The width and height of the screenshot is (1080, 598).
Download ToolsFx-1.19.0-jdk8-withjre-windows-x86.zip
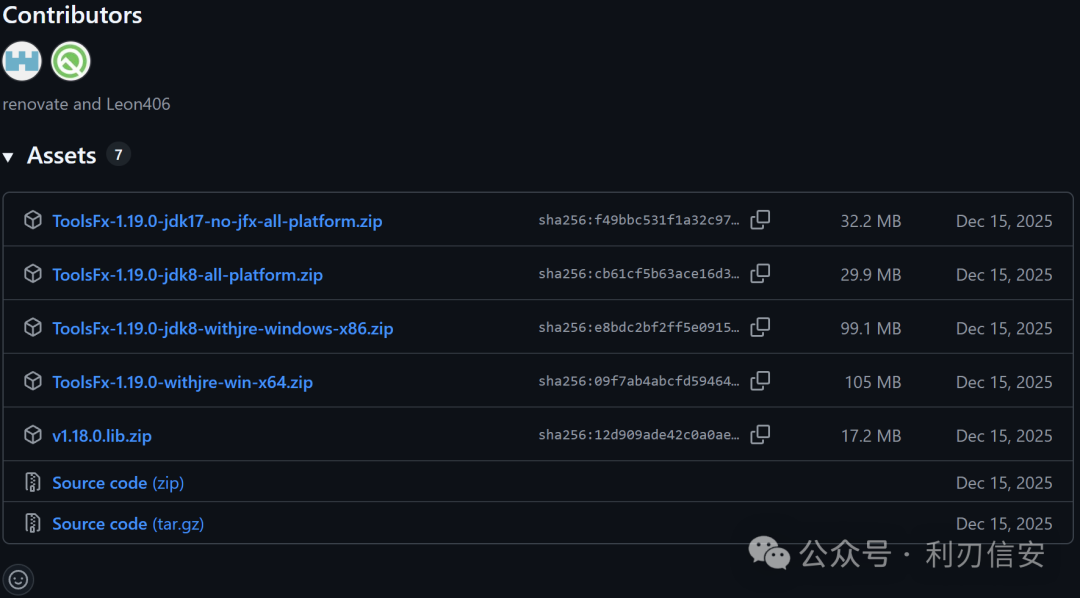tap(222, 329)
